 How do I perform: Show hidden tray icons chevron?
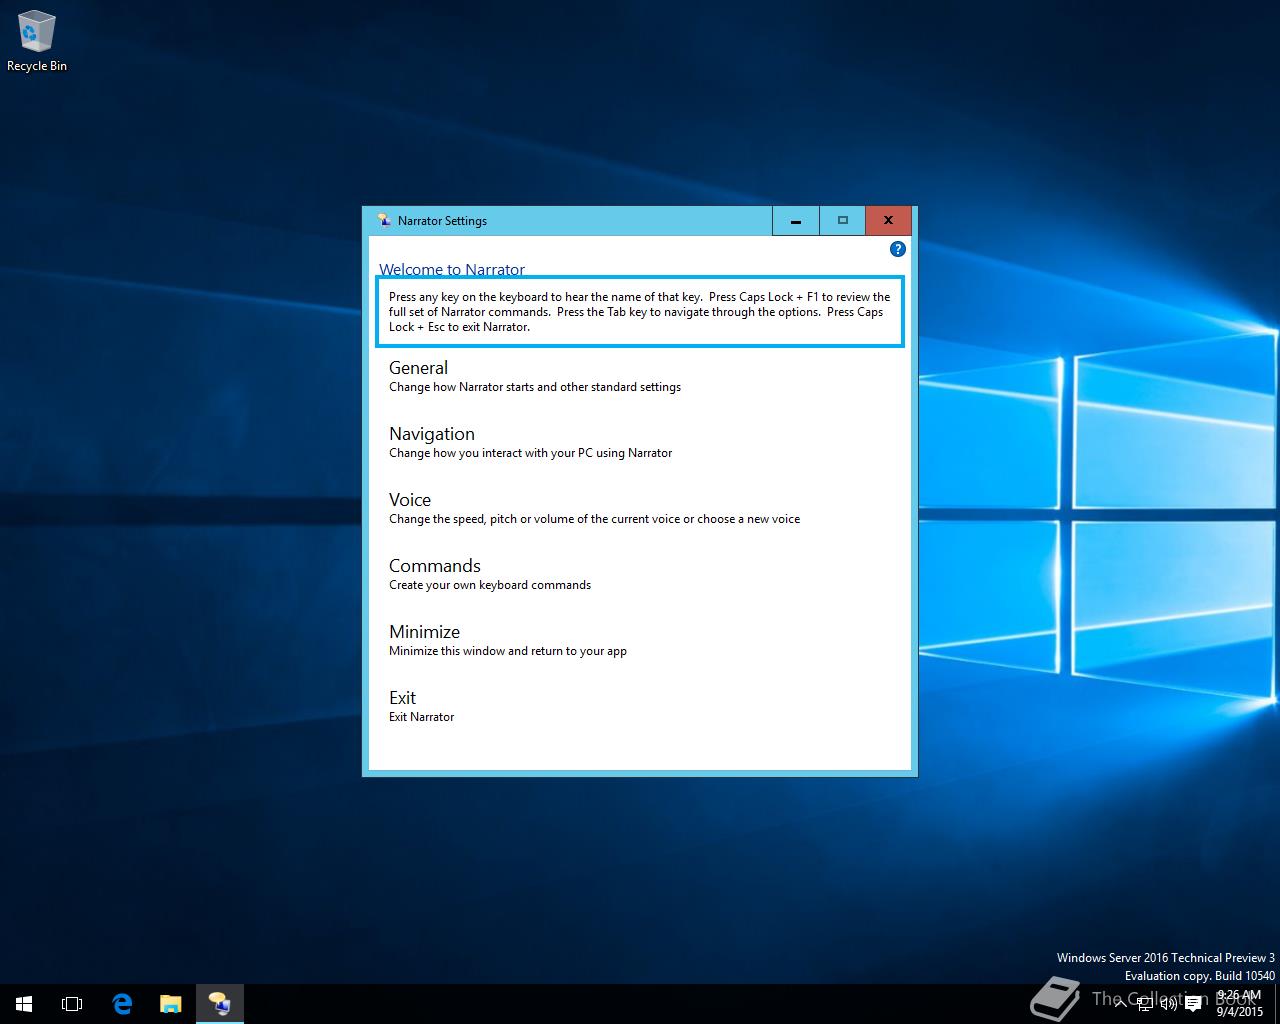(1119, 1004)
